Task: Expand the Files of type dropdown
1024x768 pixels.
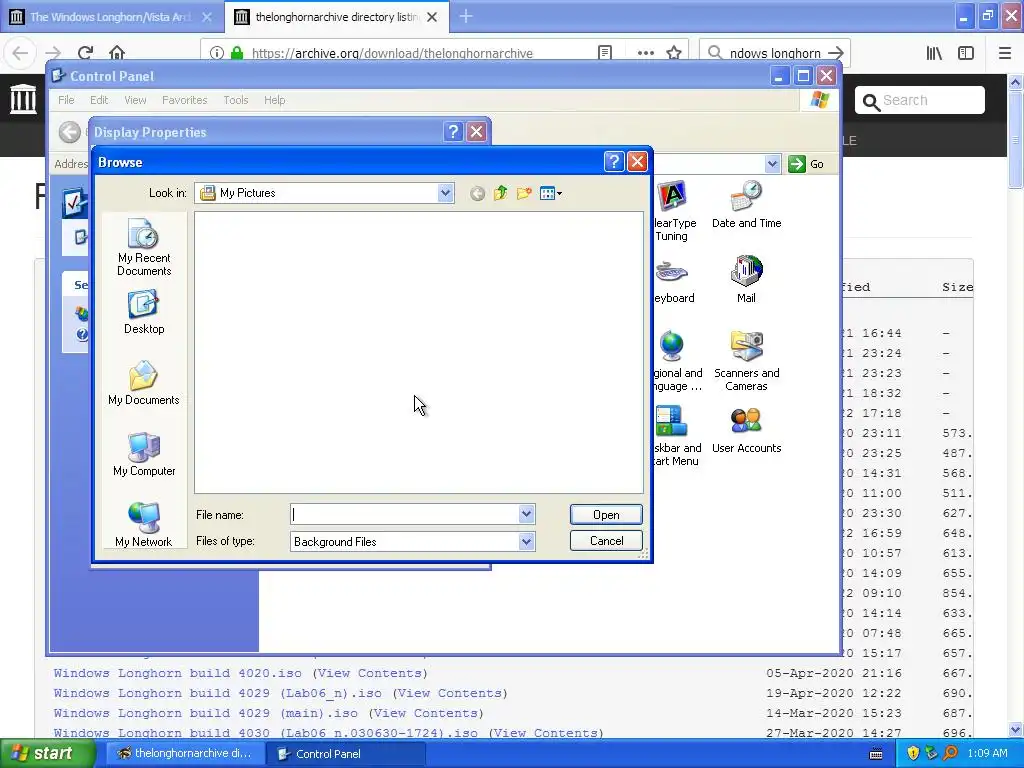Action: [x=526, y=541]
